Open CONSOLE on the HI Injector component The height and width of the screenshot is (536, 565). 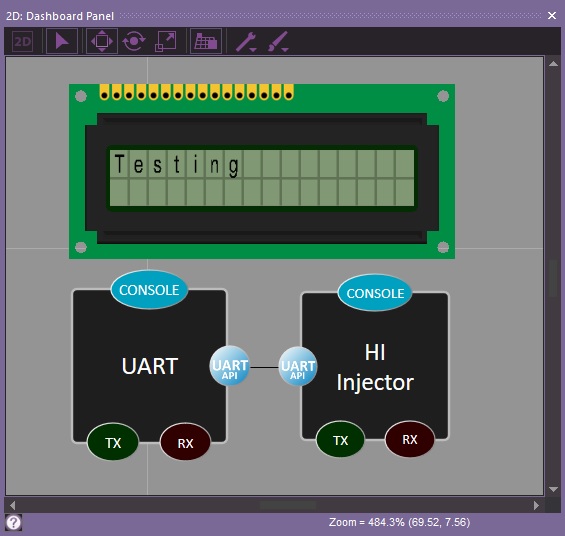point(375,293)
